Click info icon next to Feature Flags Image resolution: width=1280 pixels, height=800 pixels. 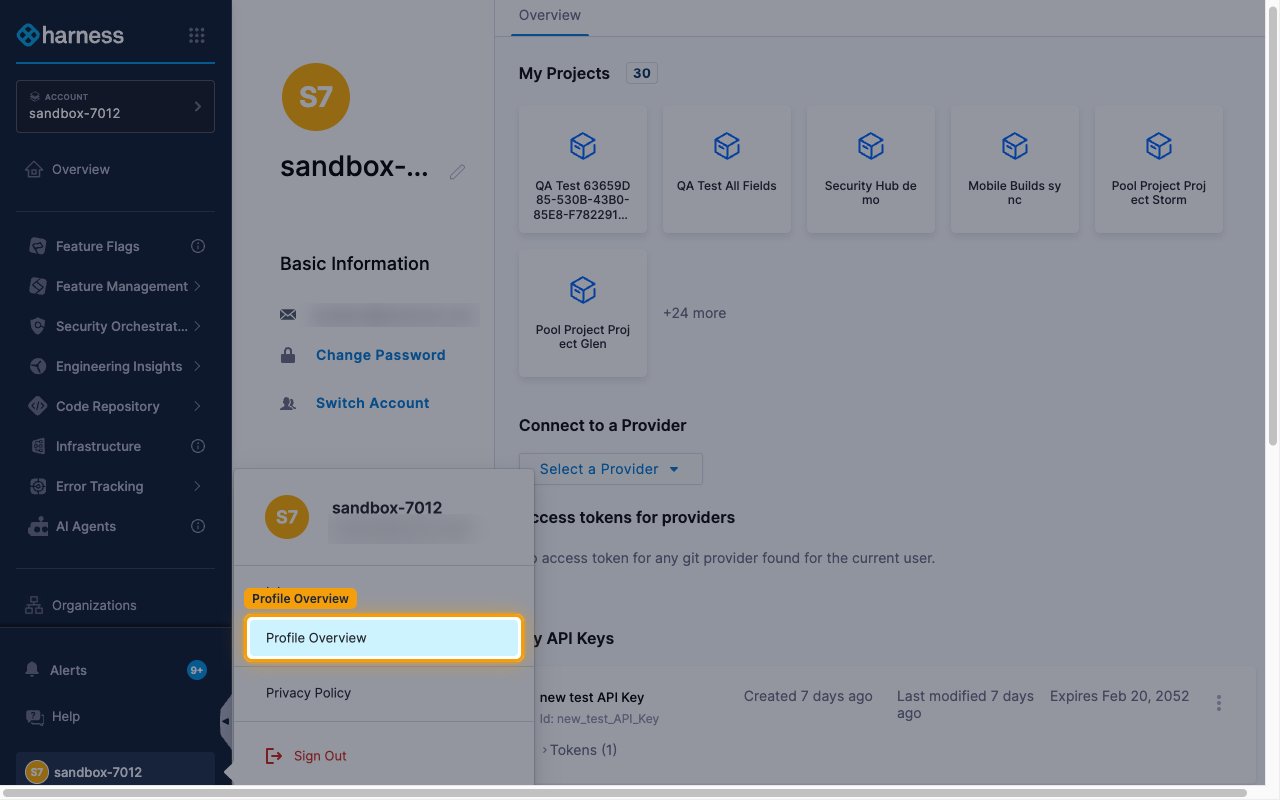(198, 246)
